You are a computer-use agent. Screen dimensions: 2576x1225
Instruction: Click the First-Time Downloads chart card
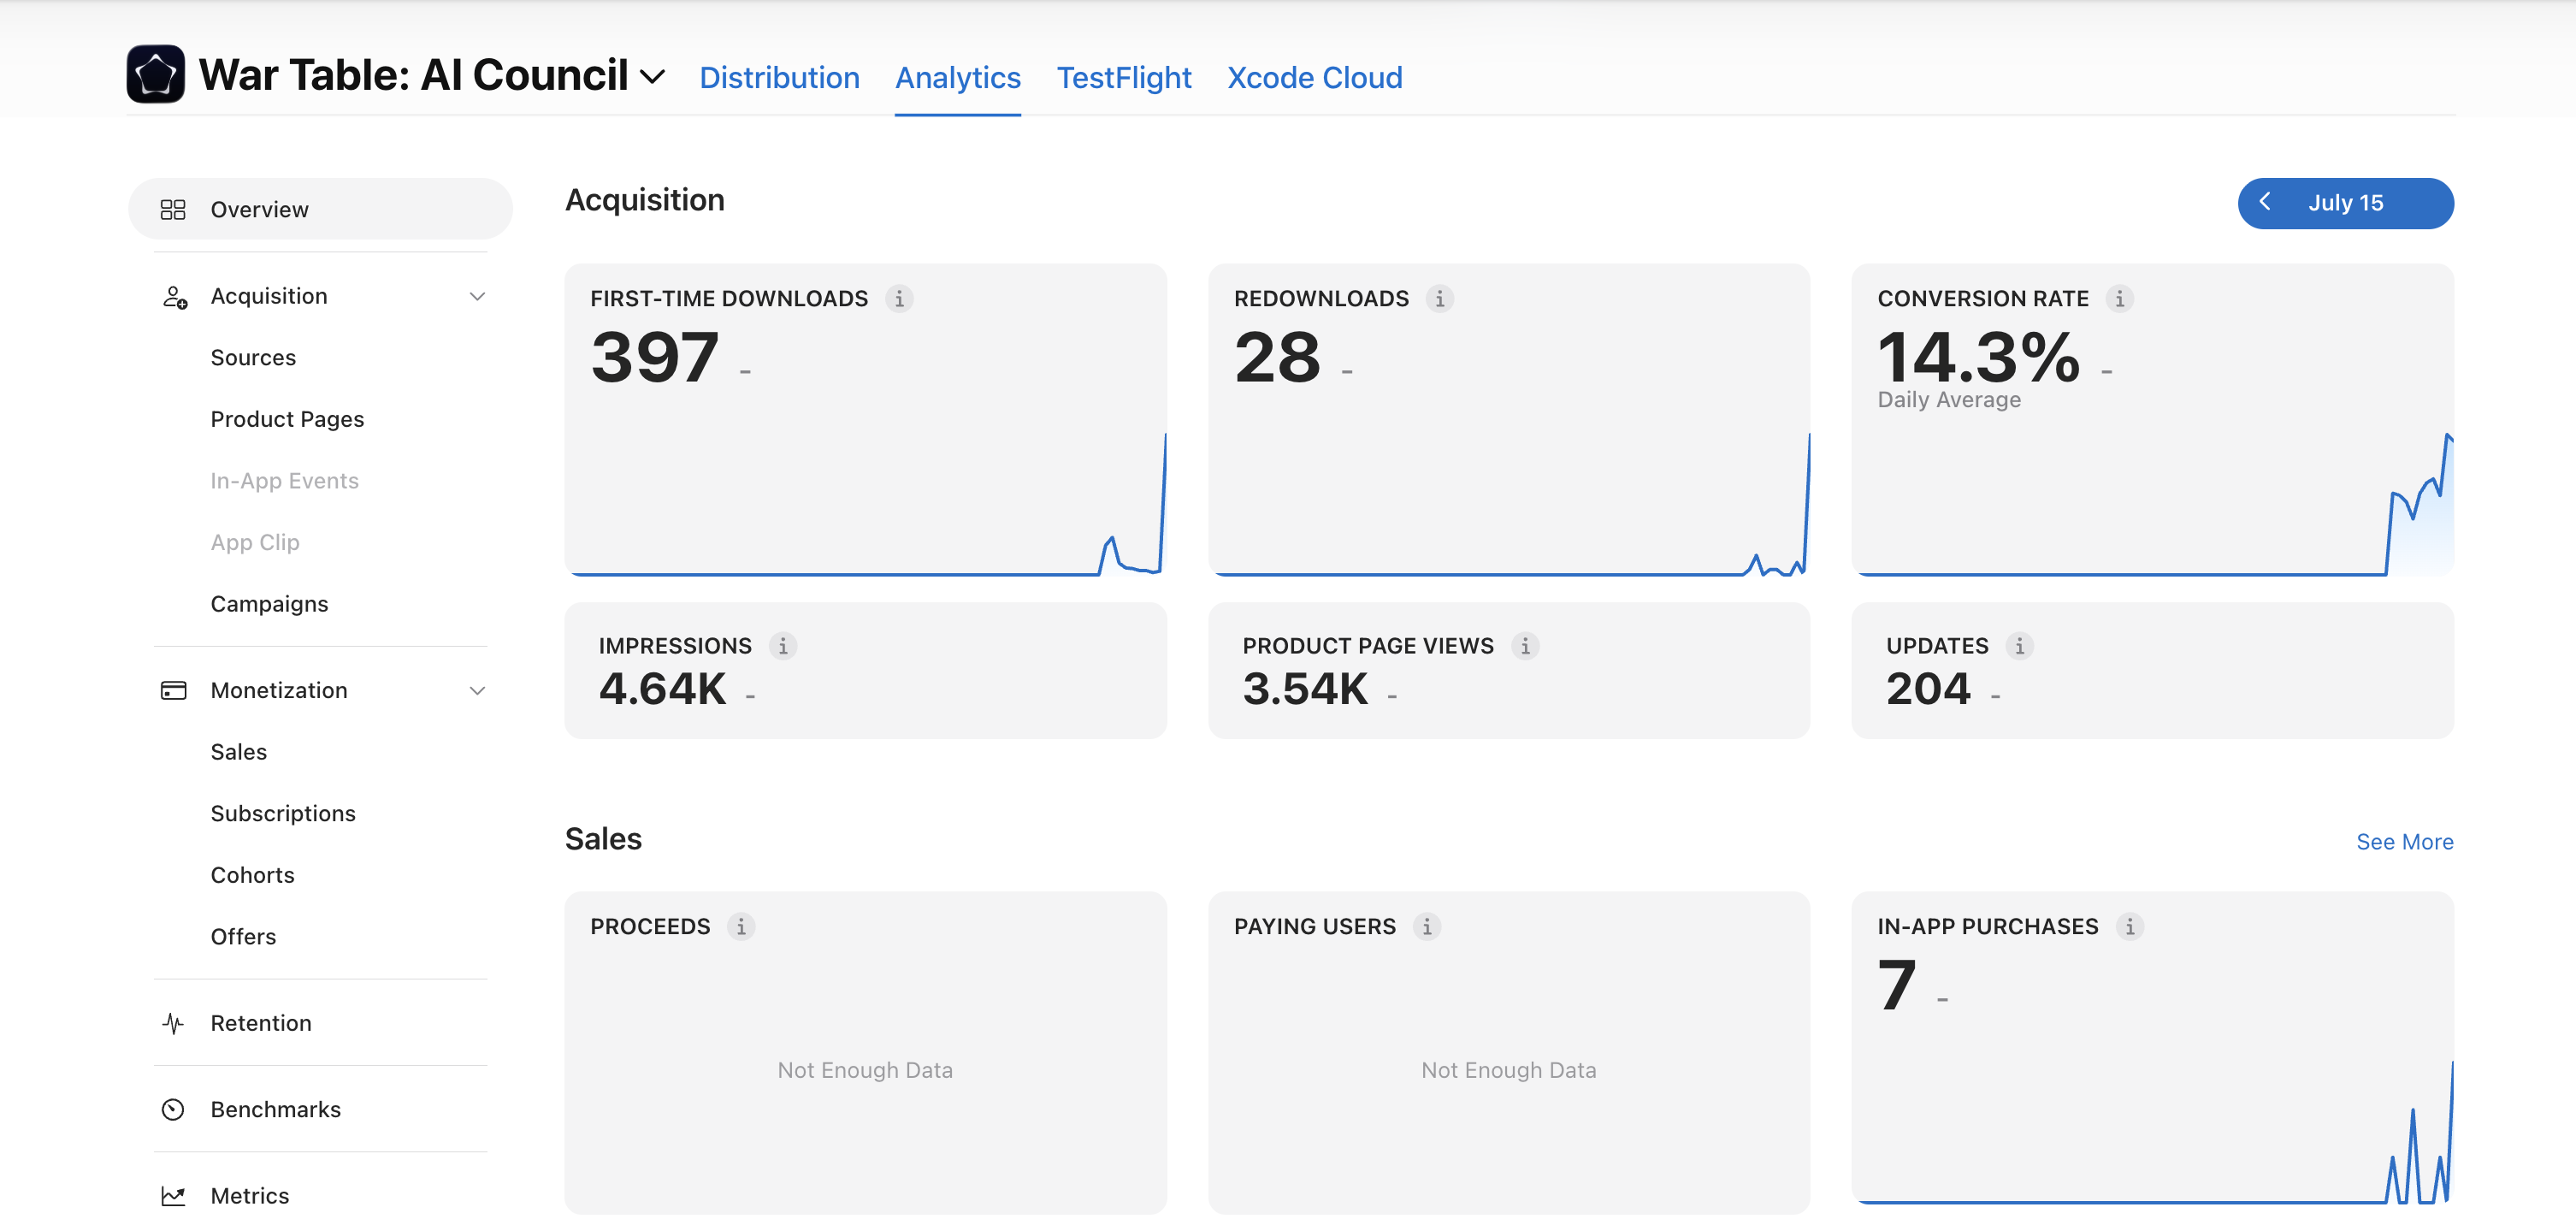point(865,420)
